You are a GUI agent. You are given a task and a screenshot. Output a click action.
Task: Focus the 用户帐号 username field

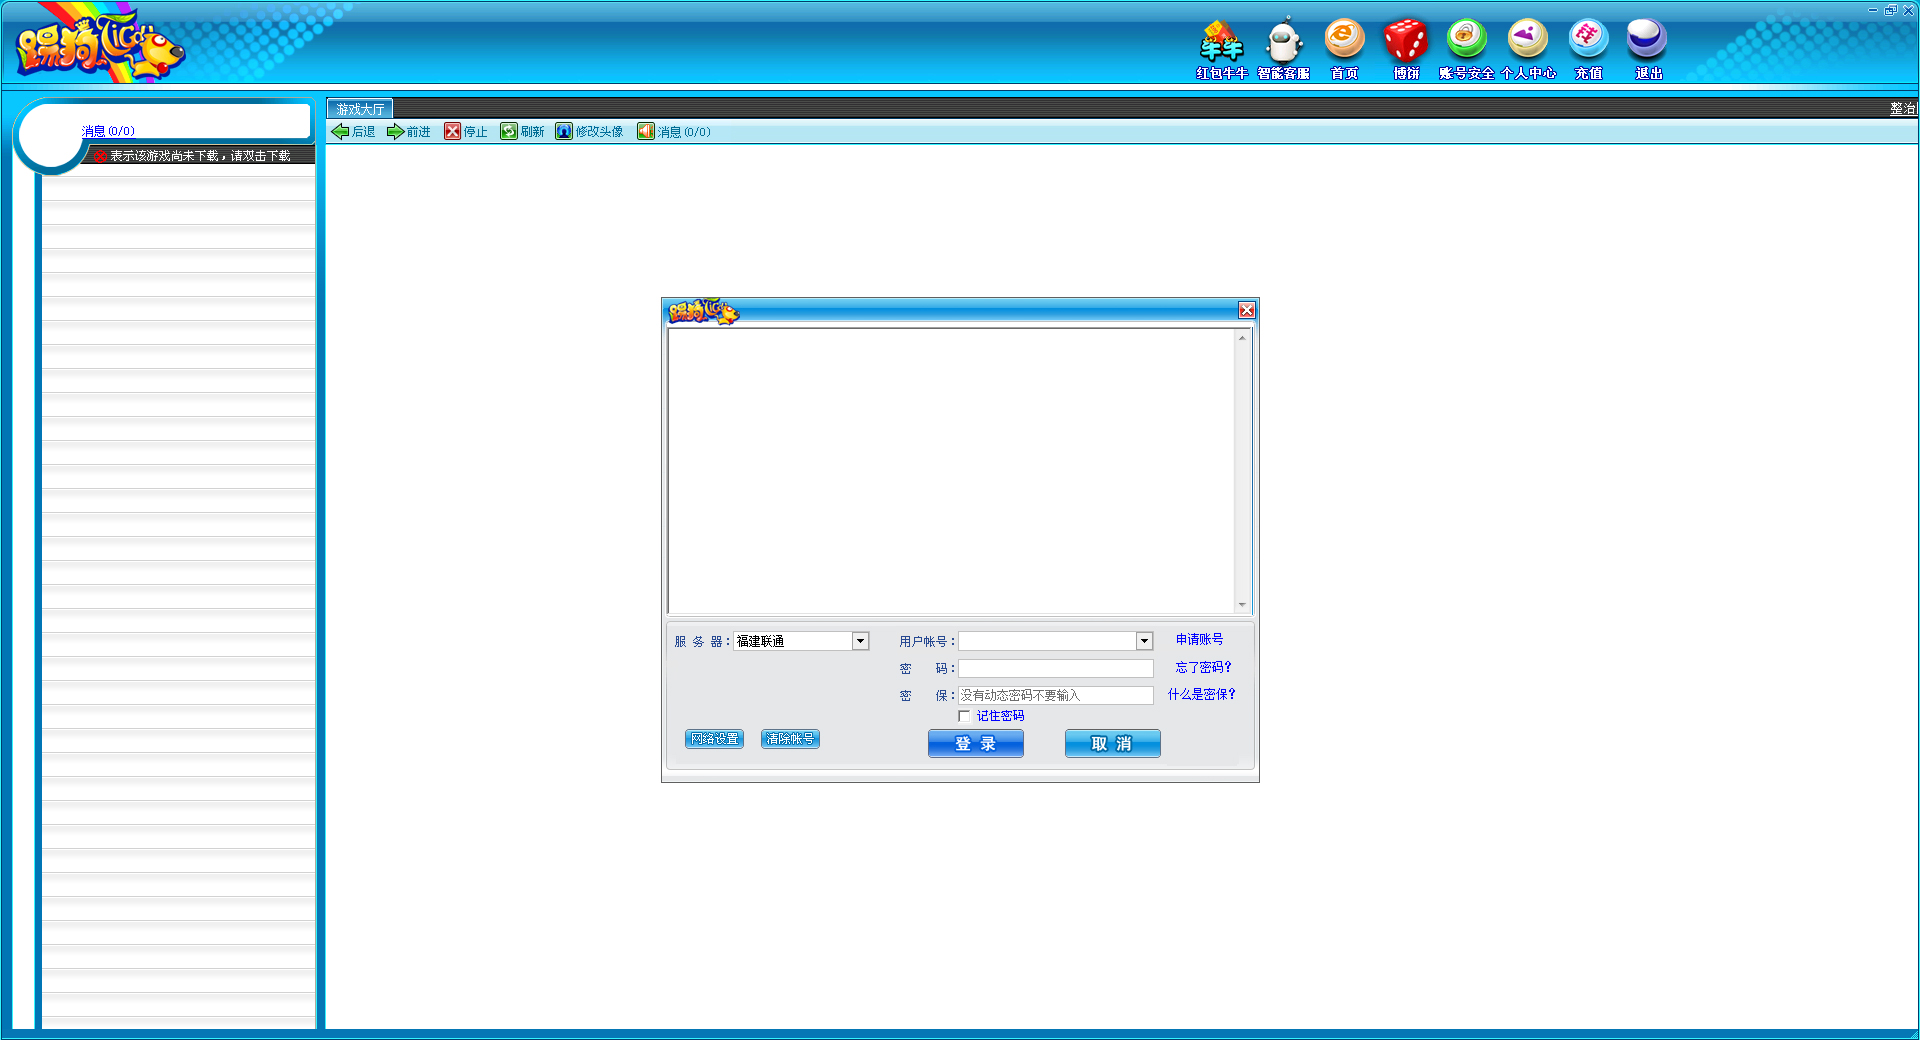[x=1047, y=641]
